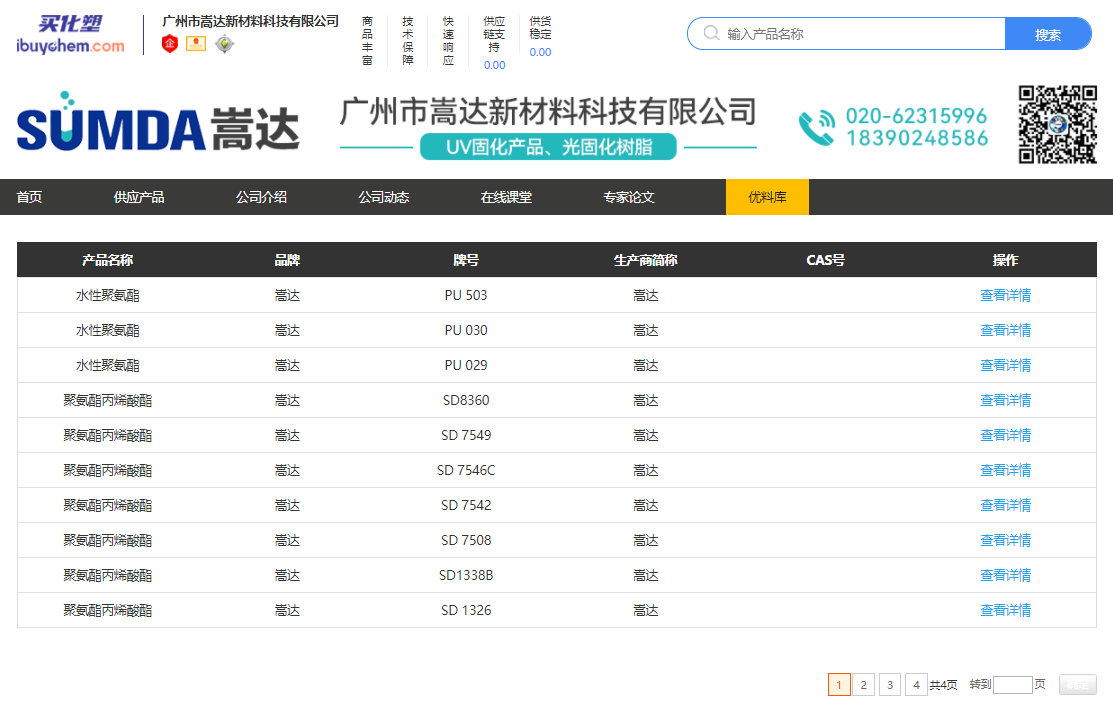
Task: Click the red enterprise certification badge
Action: pos(170,44)
